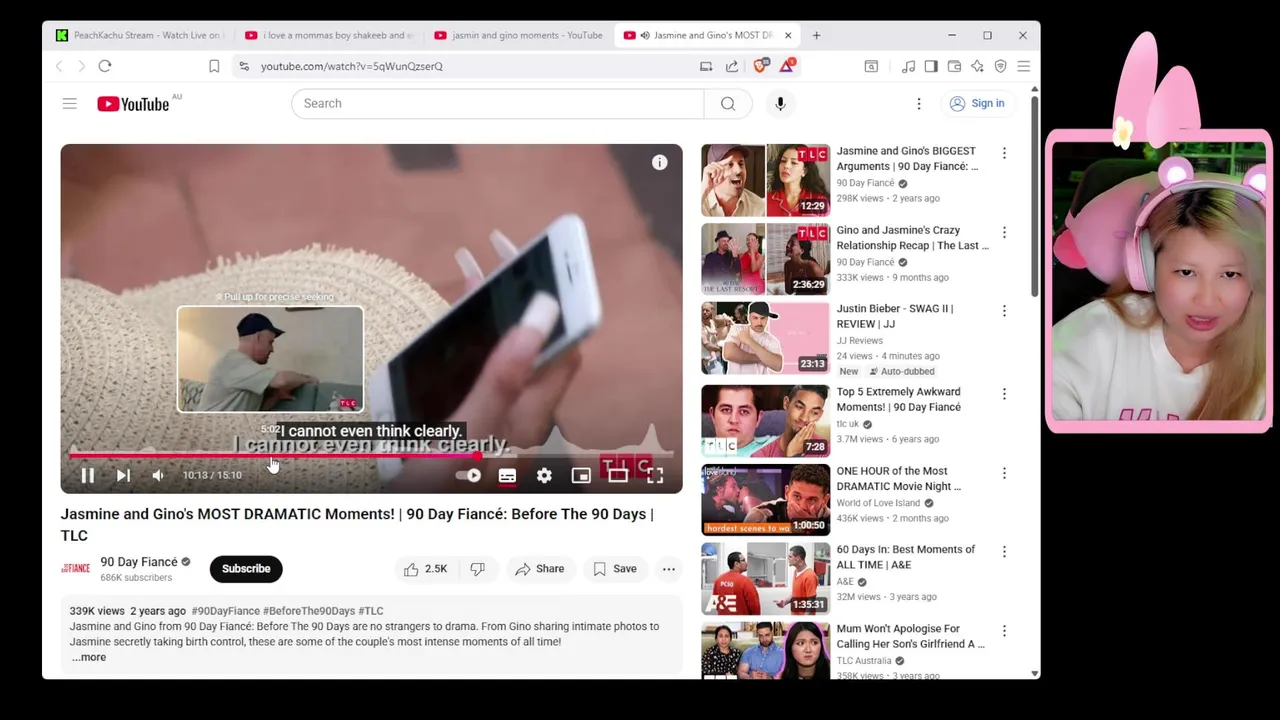Search with your voice microphone
The width and height of the screenshot is (1280, 720).
780,103
